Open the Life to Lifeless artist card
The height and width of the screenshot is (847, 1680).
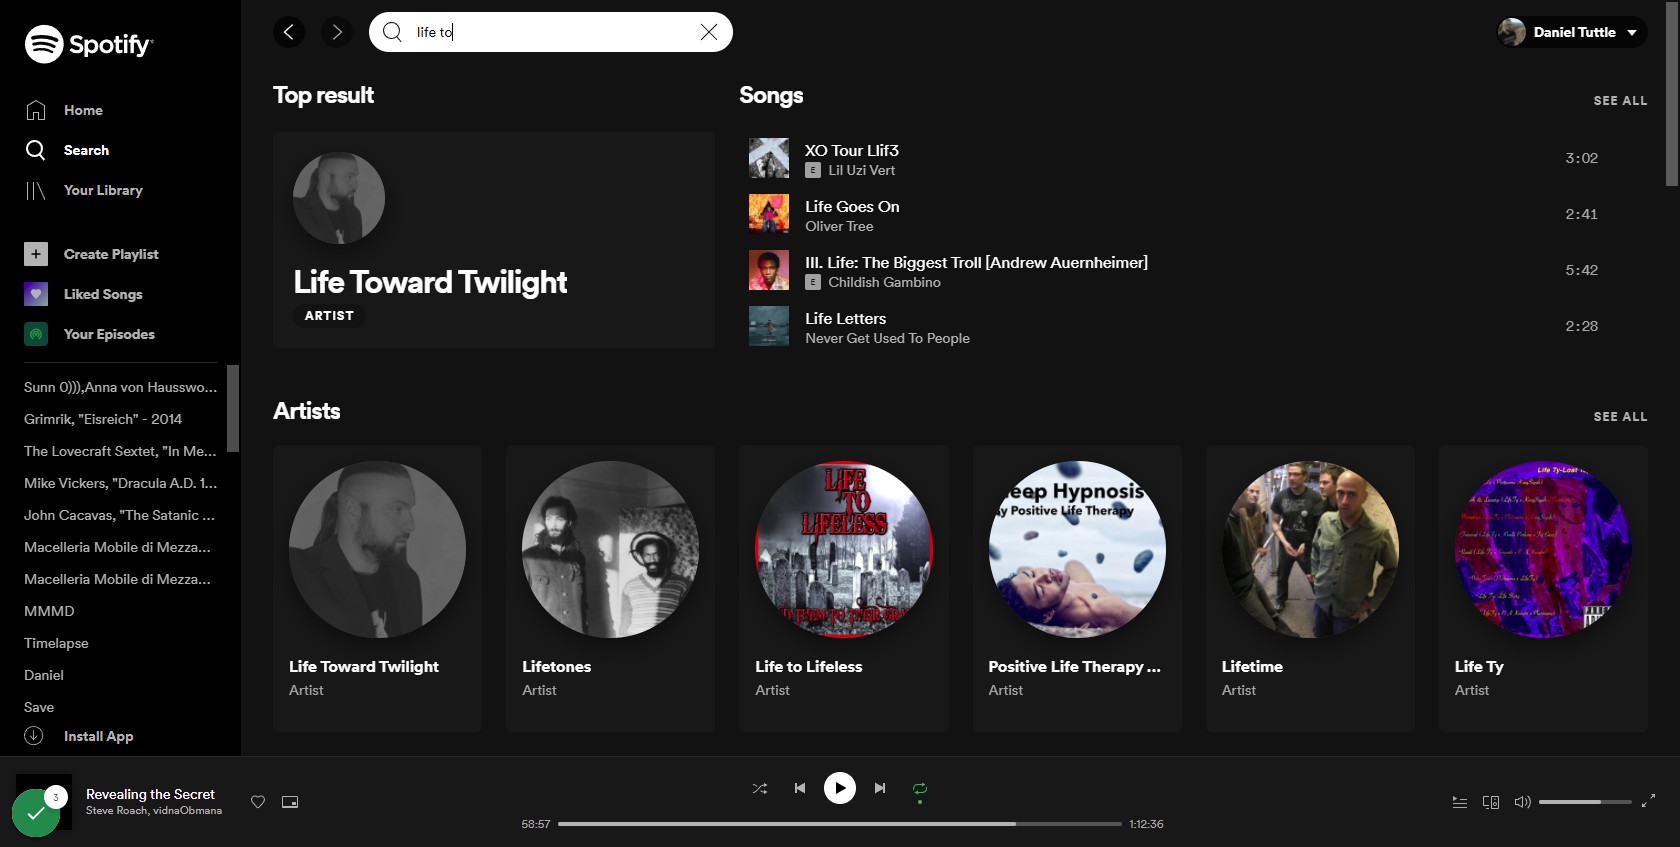pos(844,588)
